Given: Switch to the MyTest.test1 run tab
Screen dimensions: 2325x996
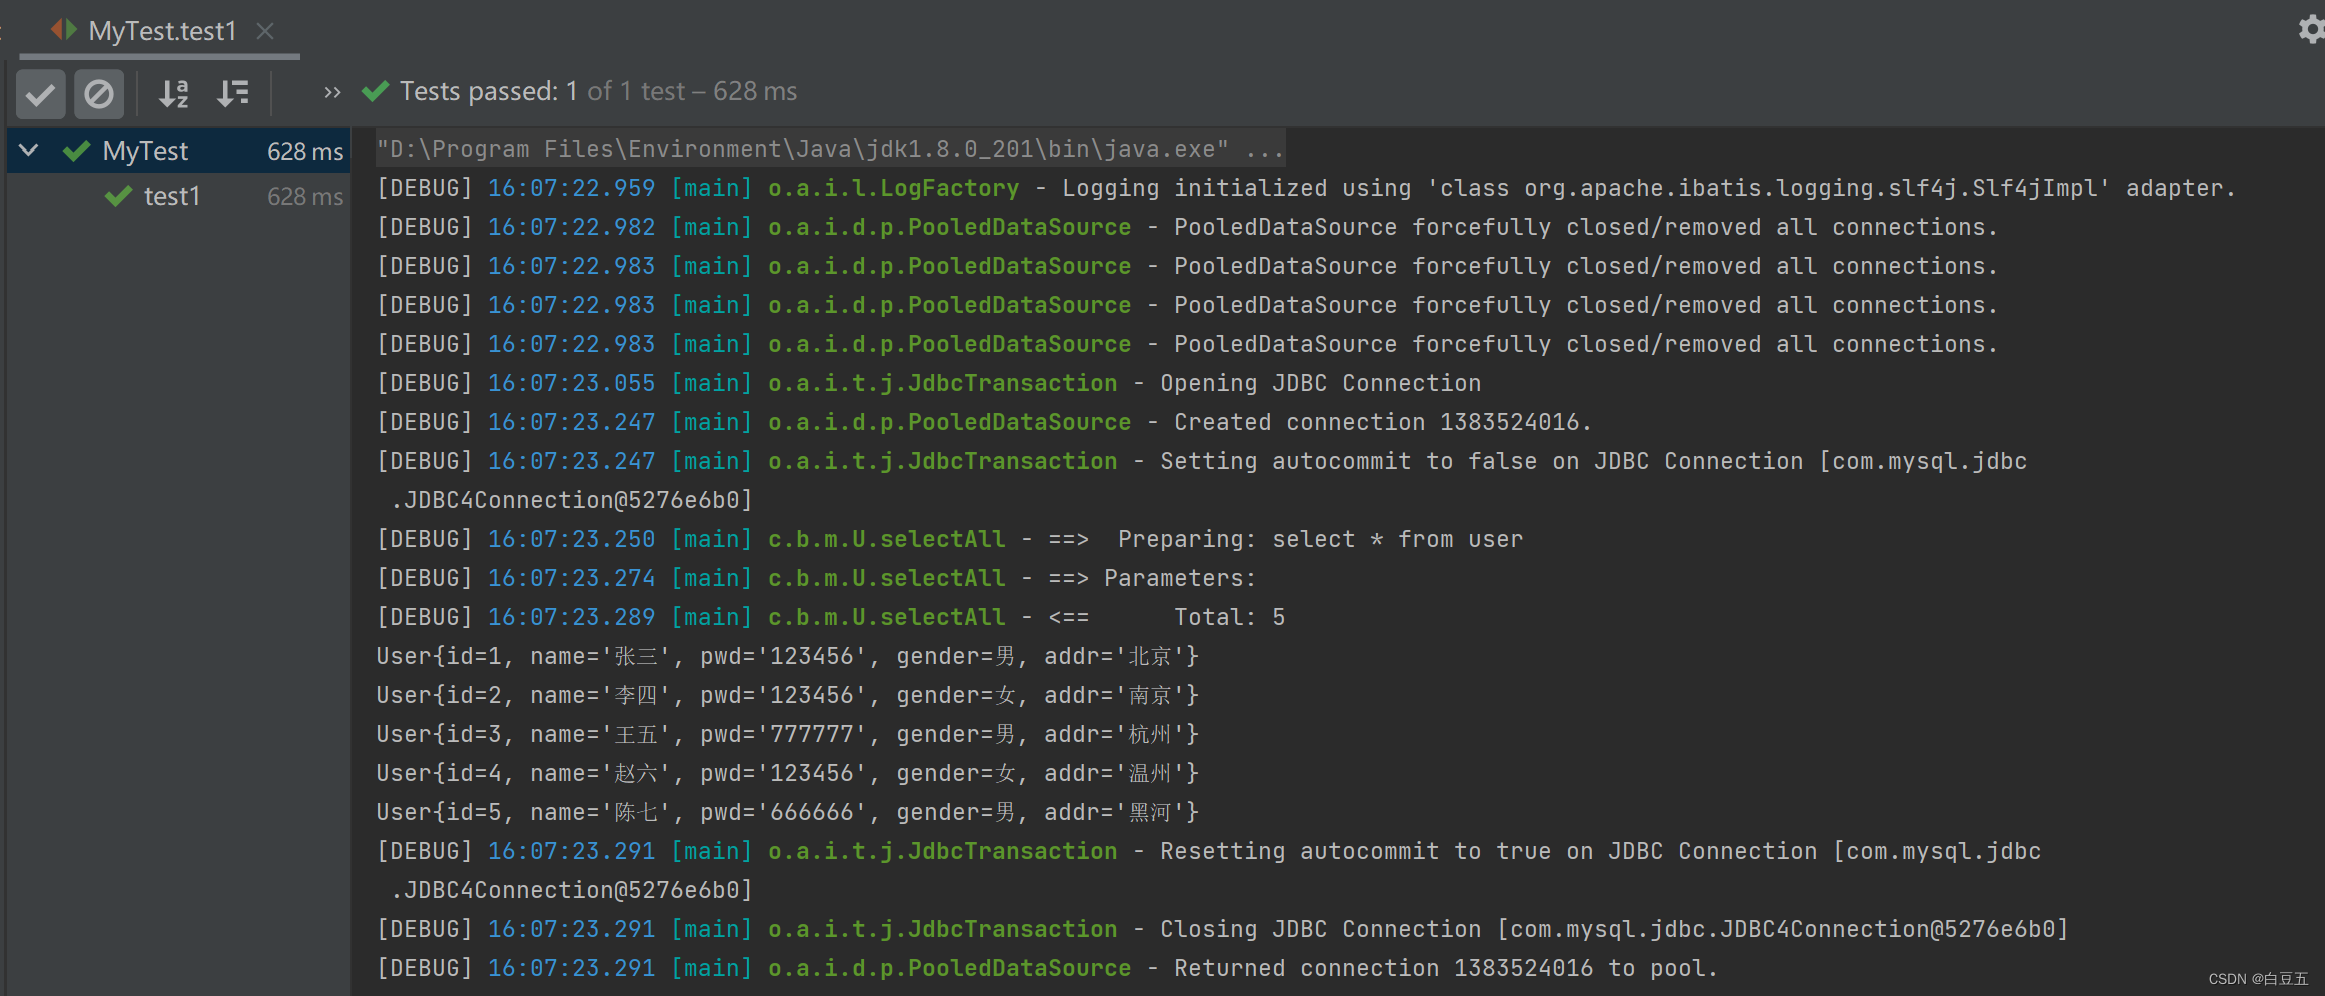Looking at the screenshot, I should coord(162,31).
